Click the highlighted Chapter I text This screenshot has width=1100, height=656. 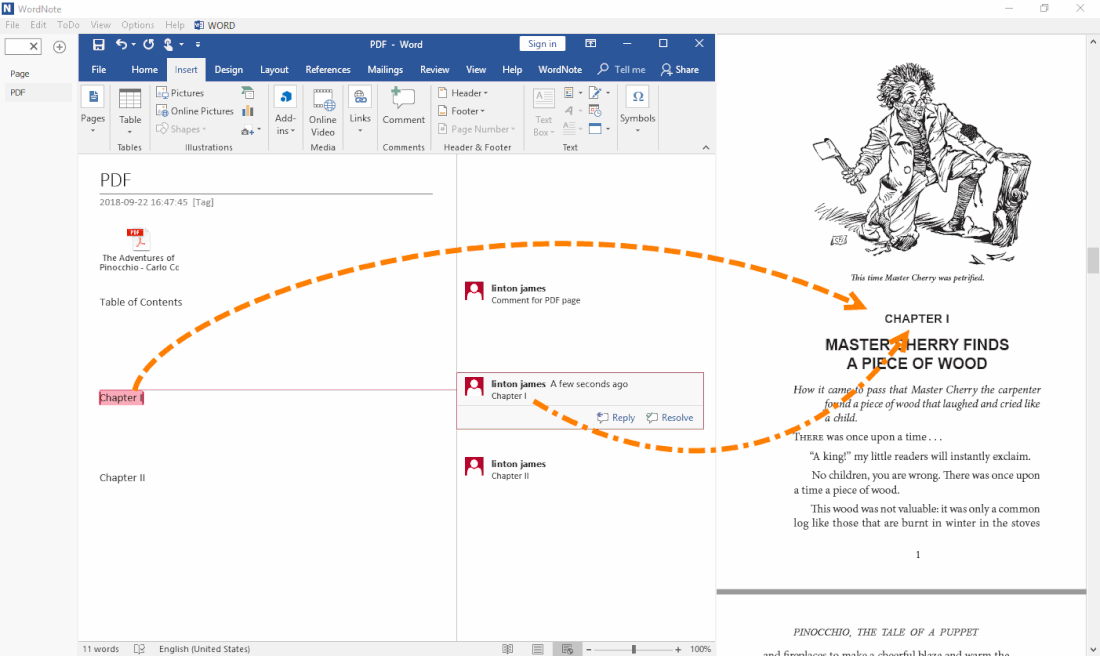121,398
